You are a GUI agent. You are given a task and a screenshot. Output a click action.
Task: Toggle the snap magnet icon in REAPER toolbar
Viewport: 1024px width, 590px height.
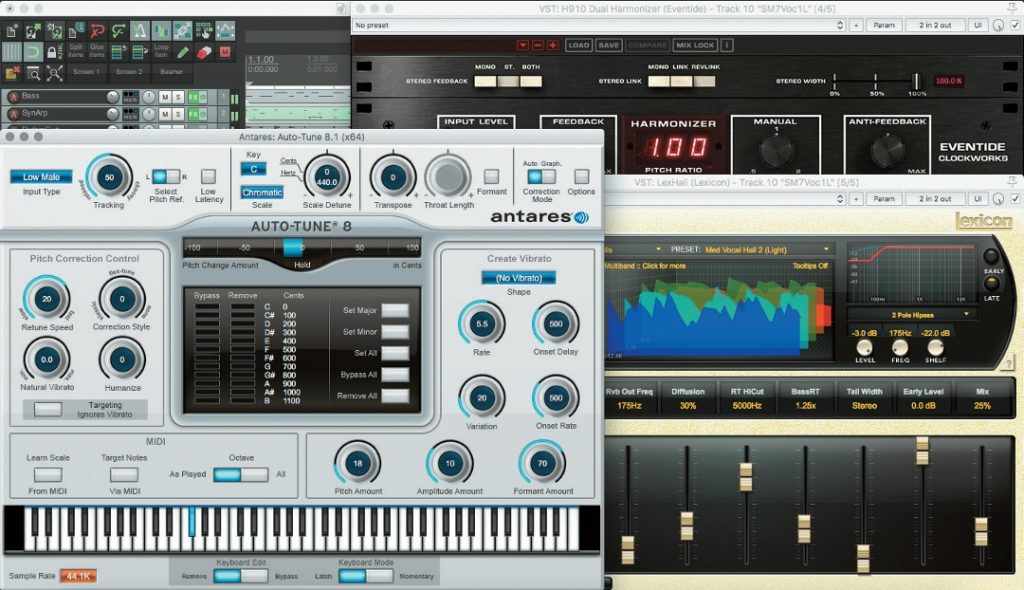pos(33,52)
